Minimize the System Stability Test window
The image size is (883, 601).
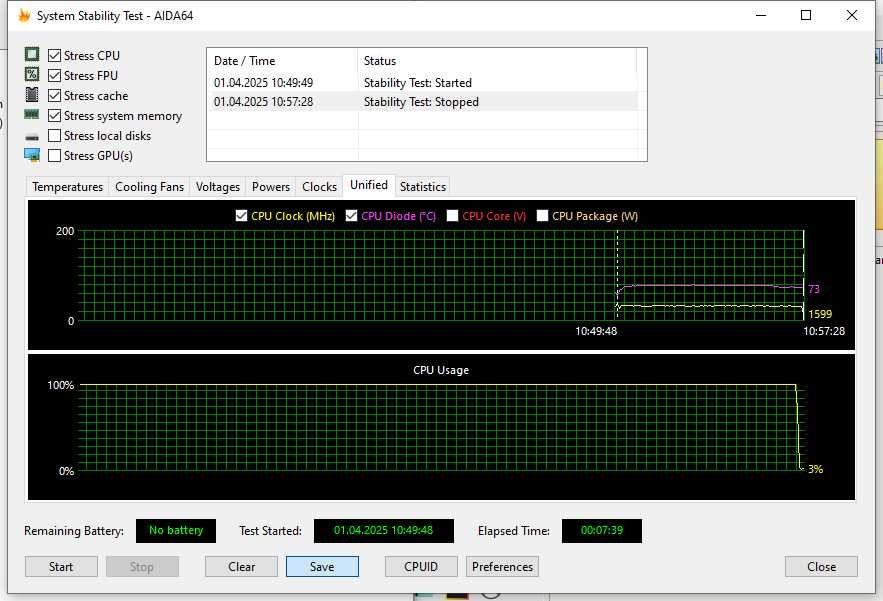(761, 15)
